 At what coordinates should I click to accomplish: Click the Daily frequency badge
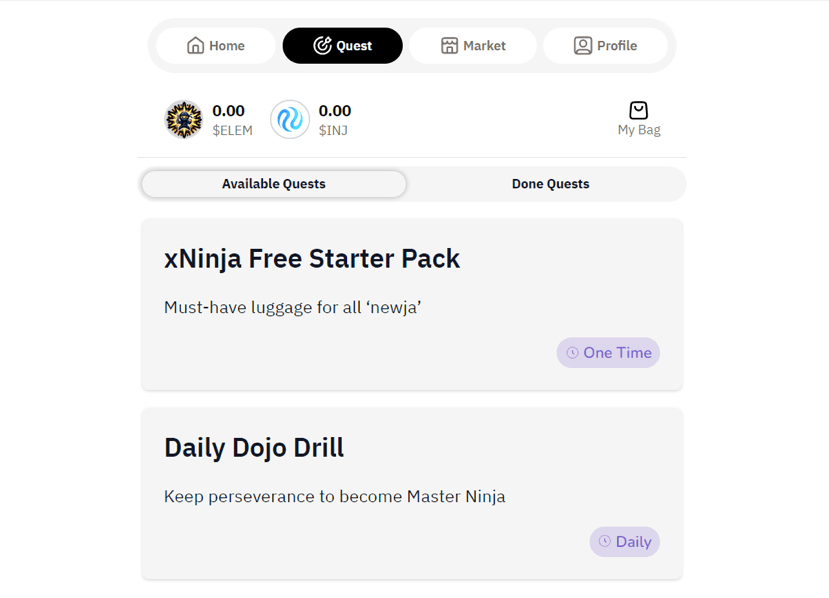pyautogui.click(x=625, y=542)
